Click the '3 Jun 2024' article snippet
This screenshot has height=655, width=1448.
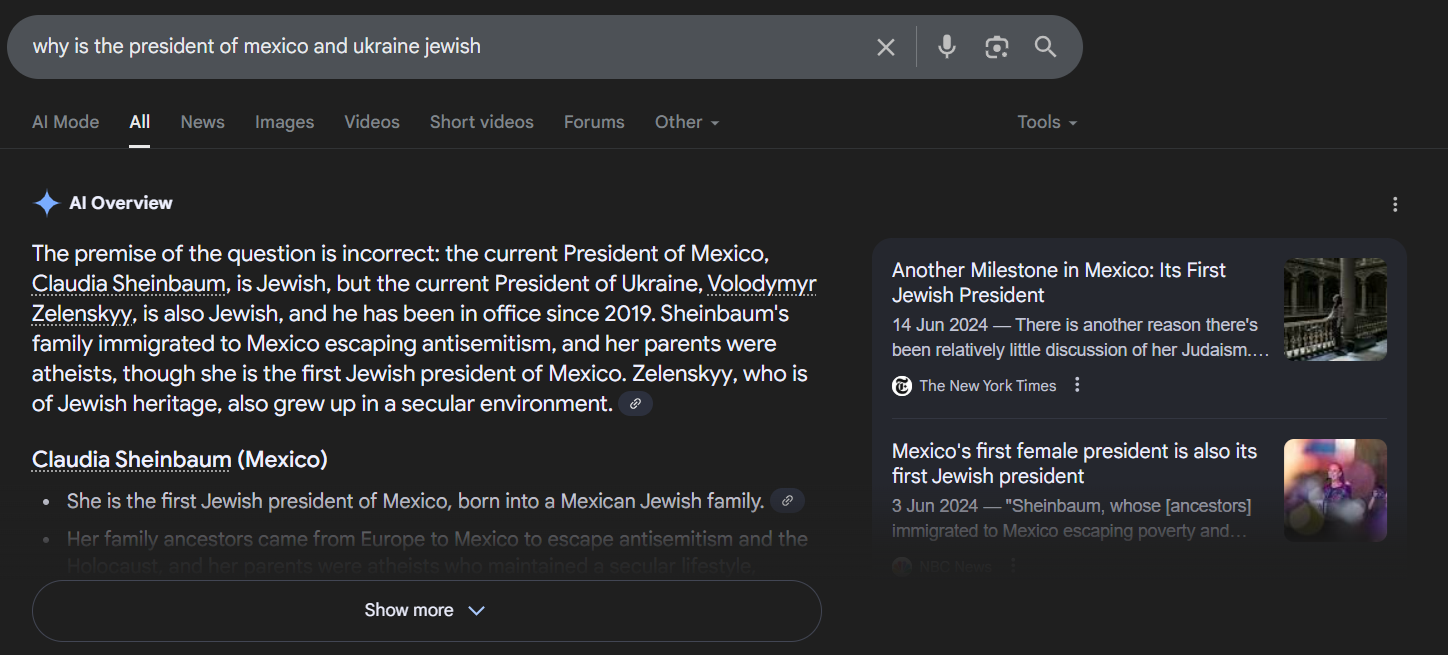[1071, 518]
